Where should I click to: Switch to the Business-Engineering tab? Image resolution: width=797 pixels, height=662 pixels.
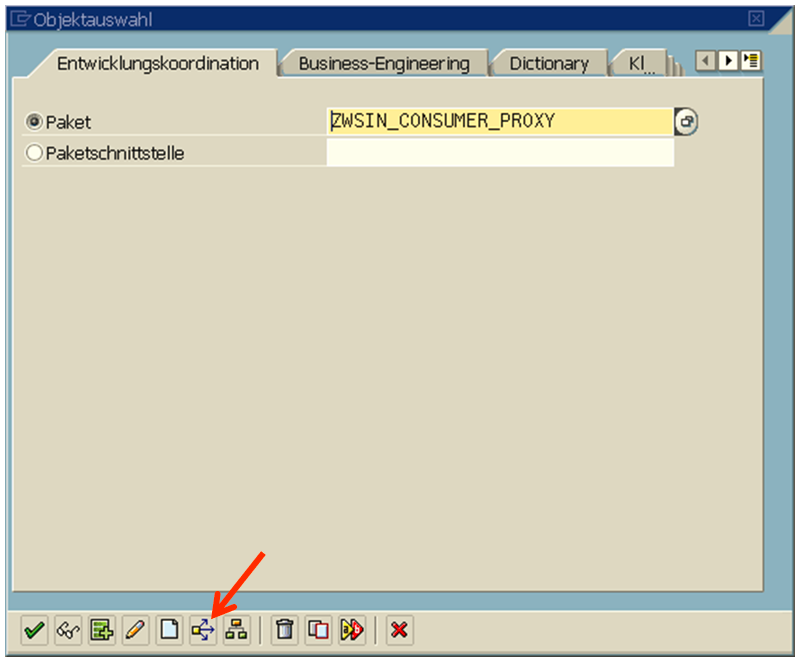[x=384, y=63]
